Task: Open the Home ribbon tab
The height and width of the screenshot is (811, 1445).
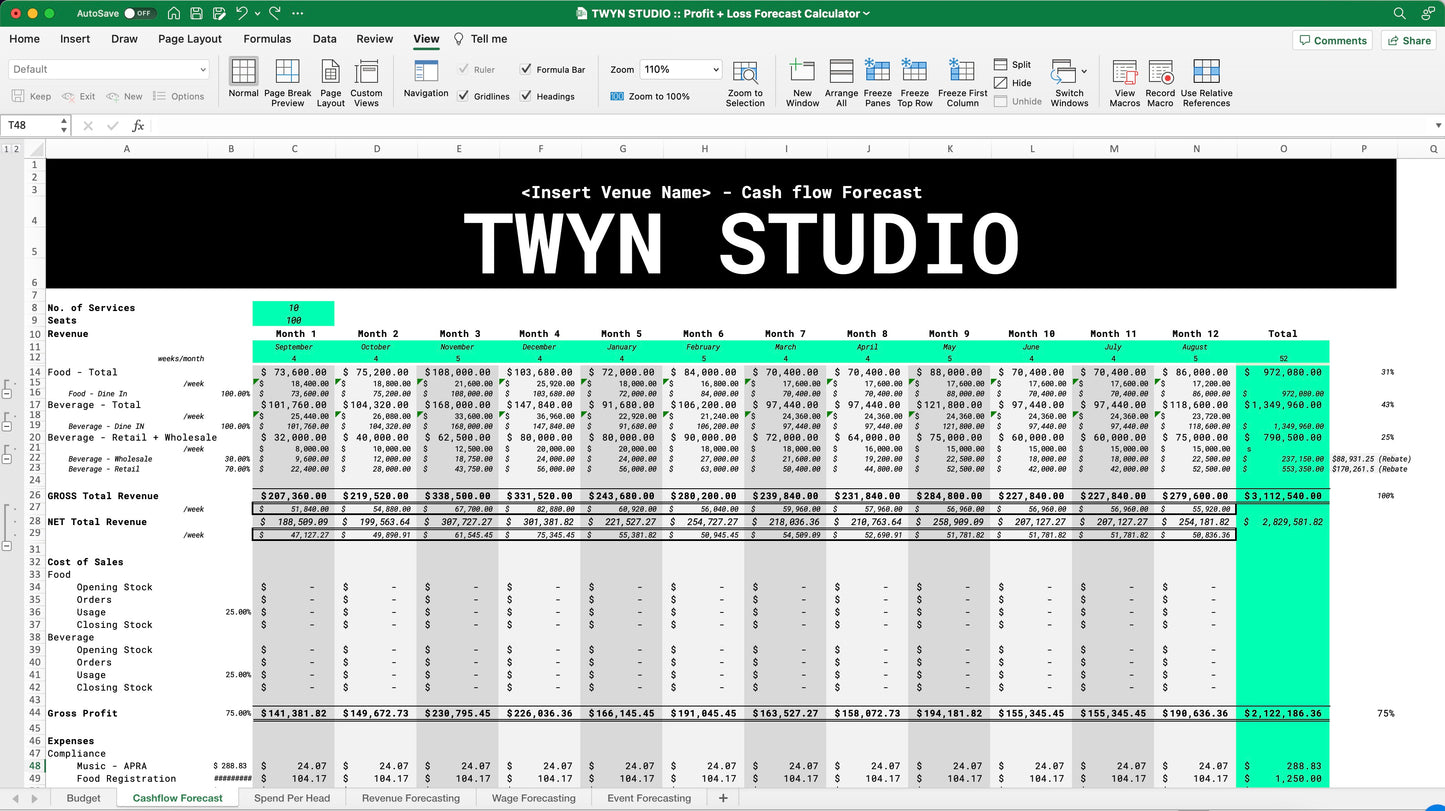Action: point(24,39)
